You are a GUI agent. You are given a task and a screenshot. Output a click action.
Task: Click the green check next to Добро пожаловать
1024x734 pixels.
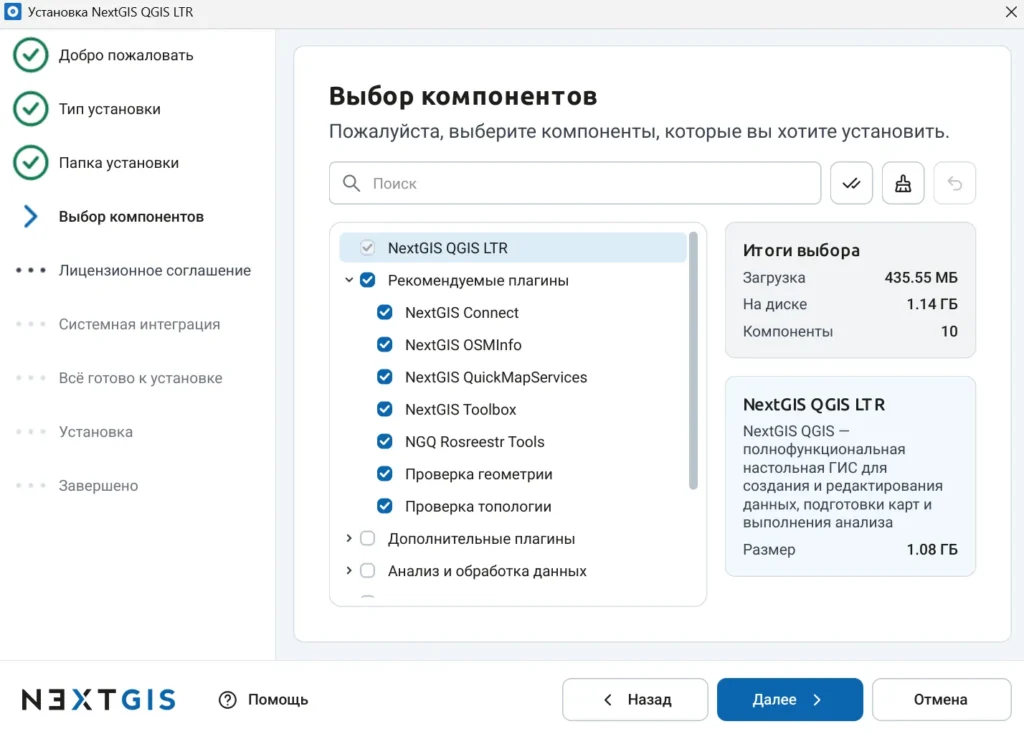pos(30,55)
